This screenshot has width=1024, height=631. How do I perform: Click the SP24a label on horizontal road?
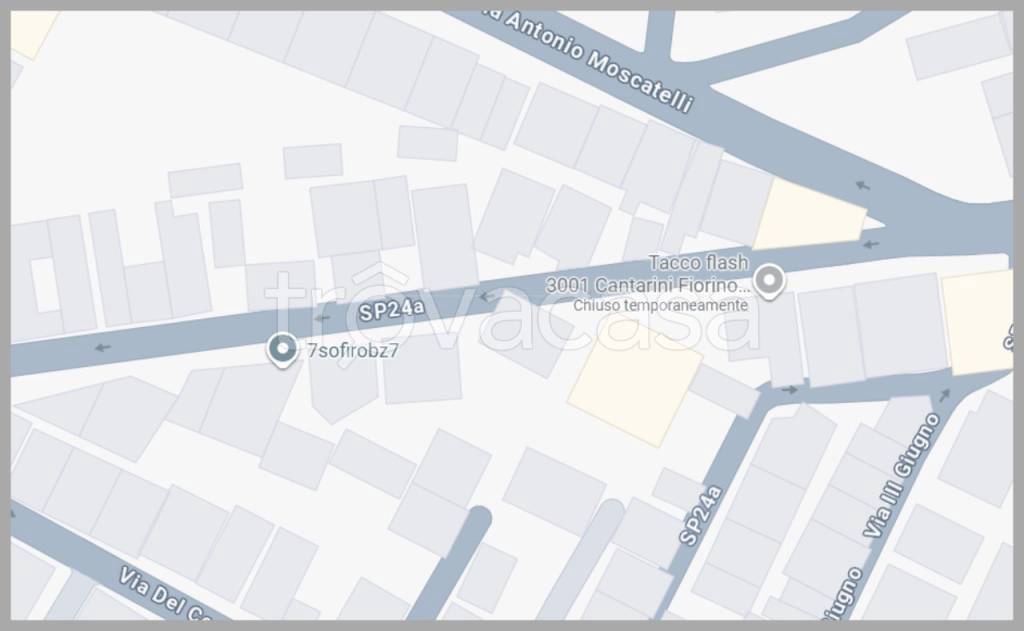(391, 308)
